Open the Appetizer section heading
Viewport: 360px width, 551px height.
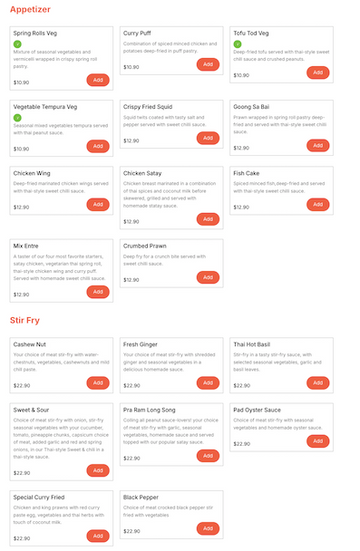coord(30,9)
